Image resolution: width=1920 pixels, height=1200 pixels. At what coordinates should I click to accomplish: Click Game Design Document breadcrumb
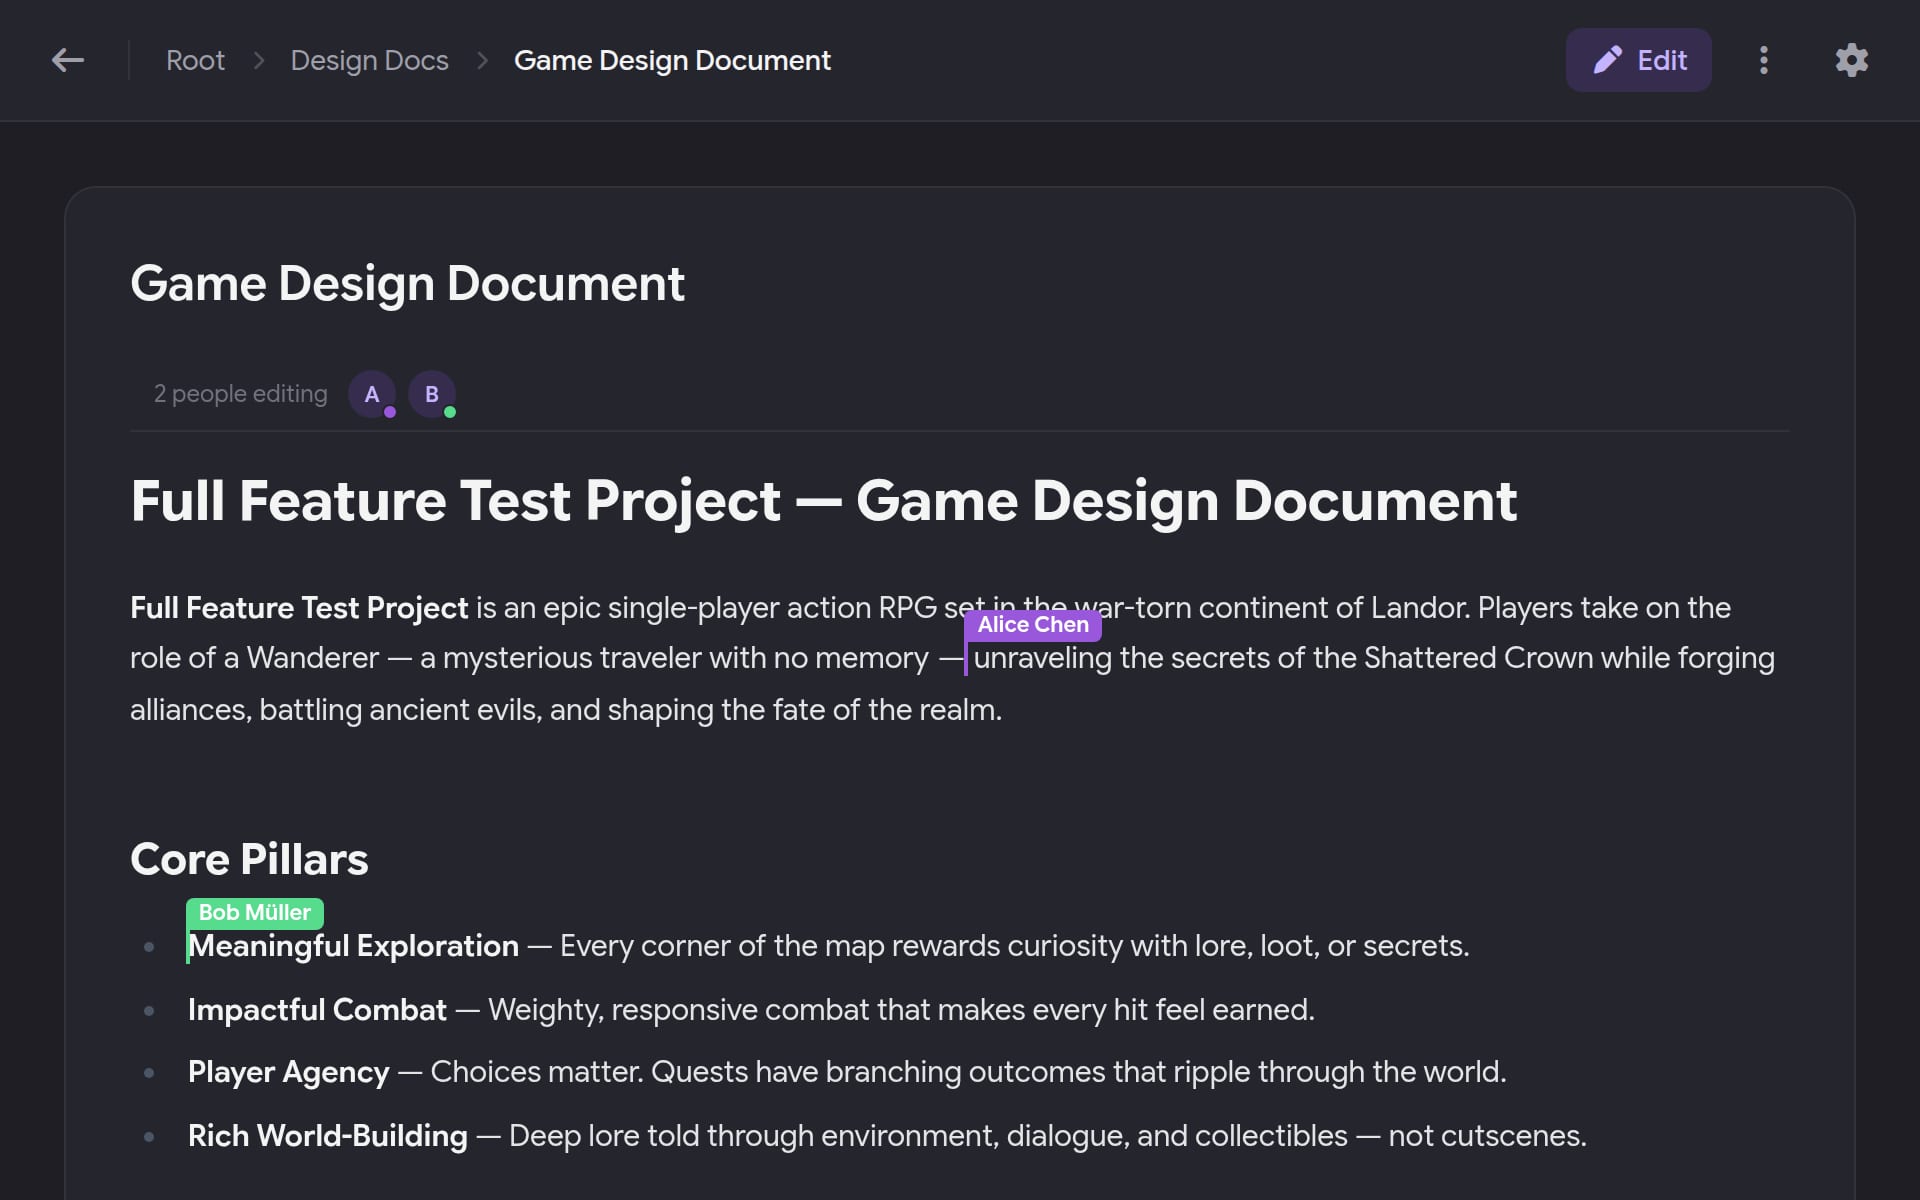pyautogui.click(x=672, y=60)
